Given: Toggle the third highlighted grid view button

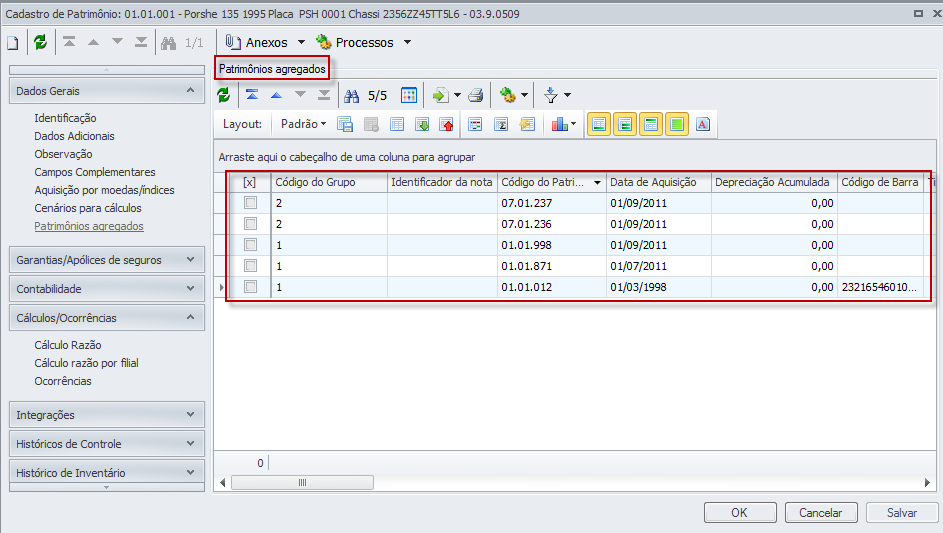Looking at the screenshot, I should (x=651, y=125).
